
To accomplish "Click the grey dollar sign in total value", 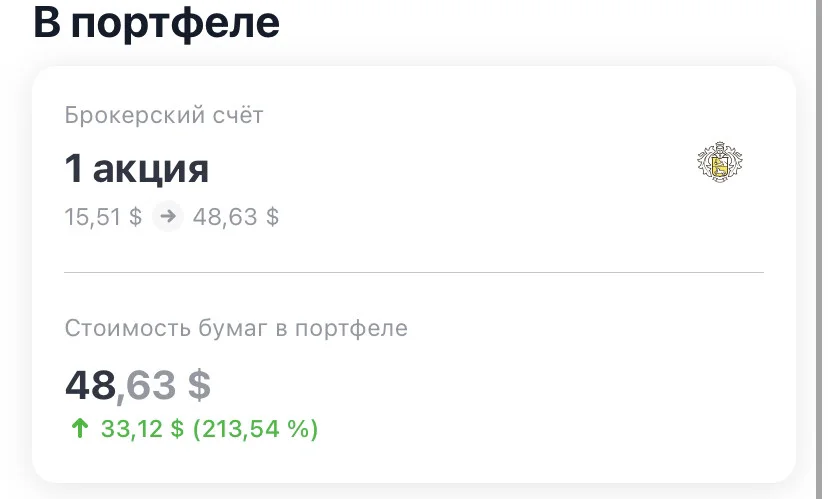I will [200, 385].
